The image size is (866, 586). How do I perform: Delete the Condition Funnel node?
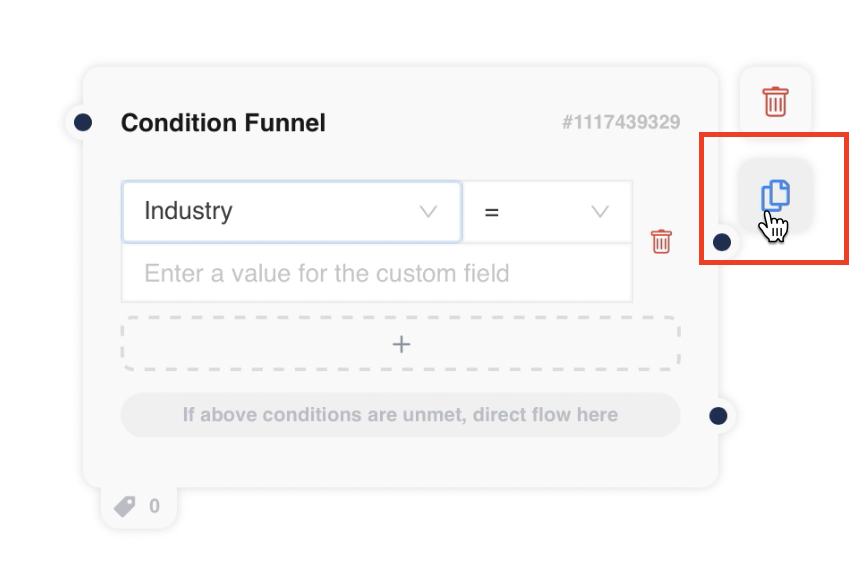pos(775,102)
